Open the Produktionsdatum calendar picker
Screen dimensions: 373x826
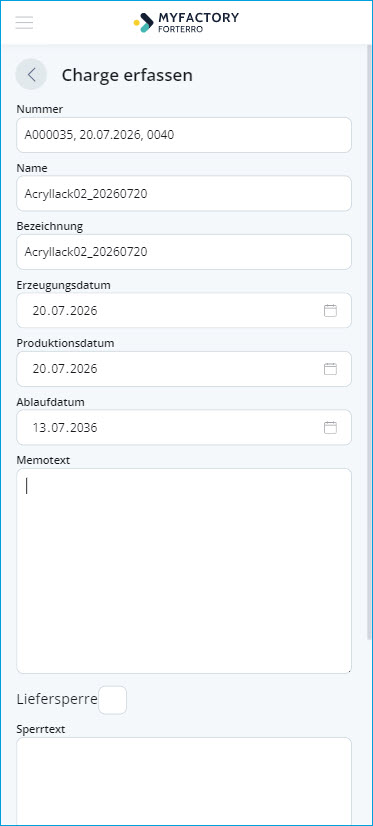330,369
